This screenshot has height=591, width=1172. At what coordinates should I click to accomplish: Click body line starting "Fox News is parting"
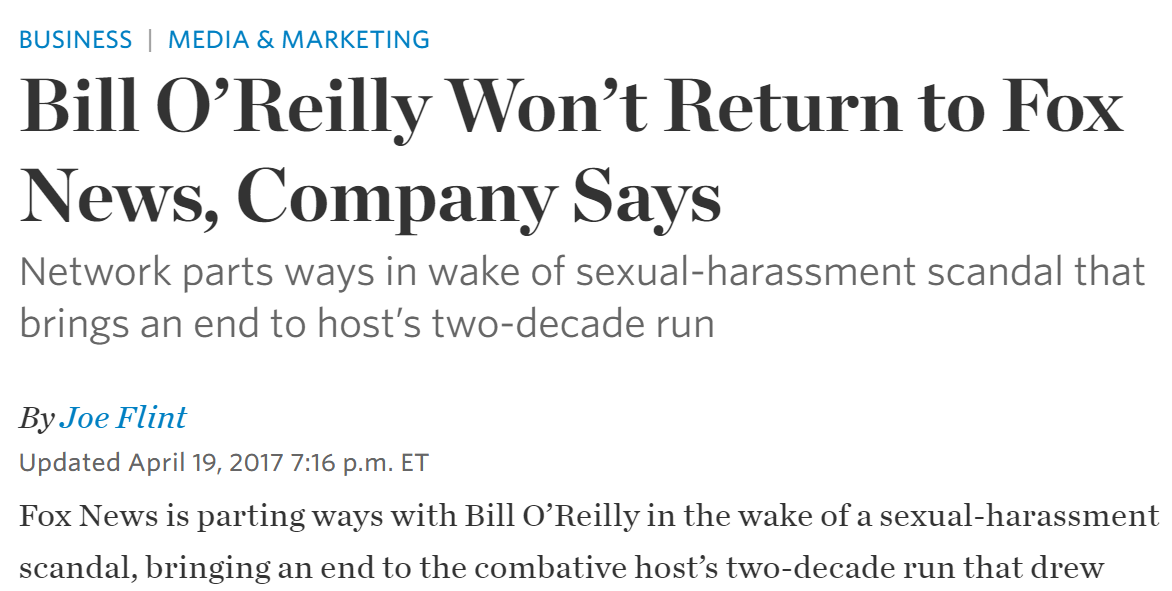(x=589, y=516)
